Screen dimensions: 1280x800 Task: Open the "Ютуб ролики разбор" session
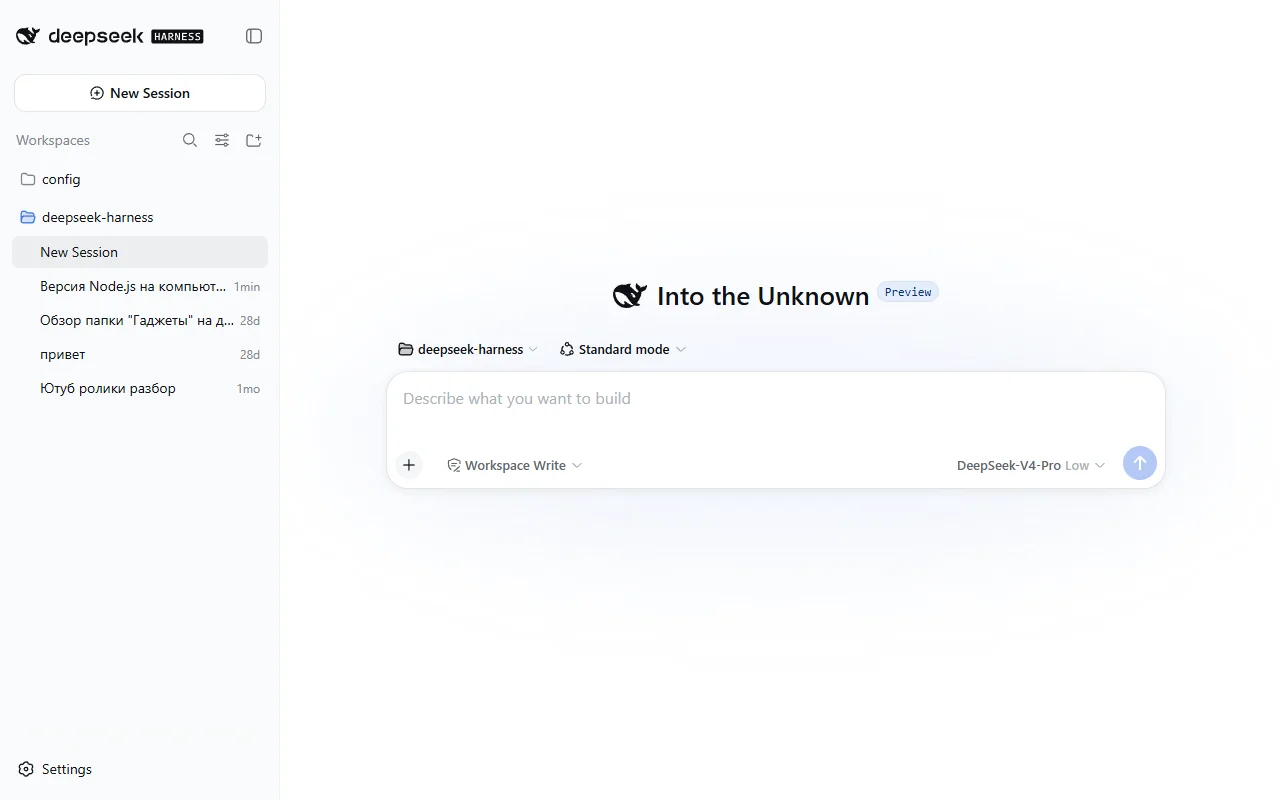(x=140, y=388)
